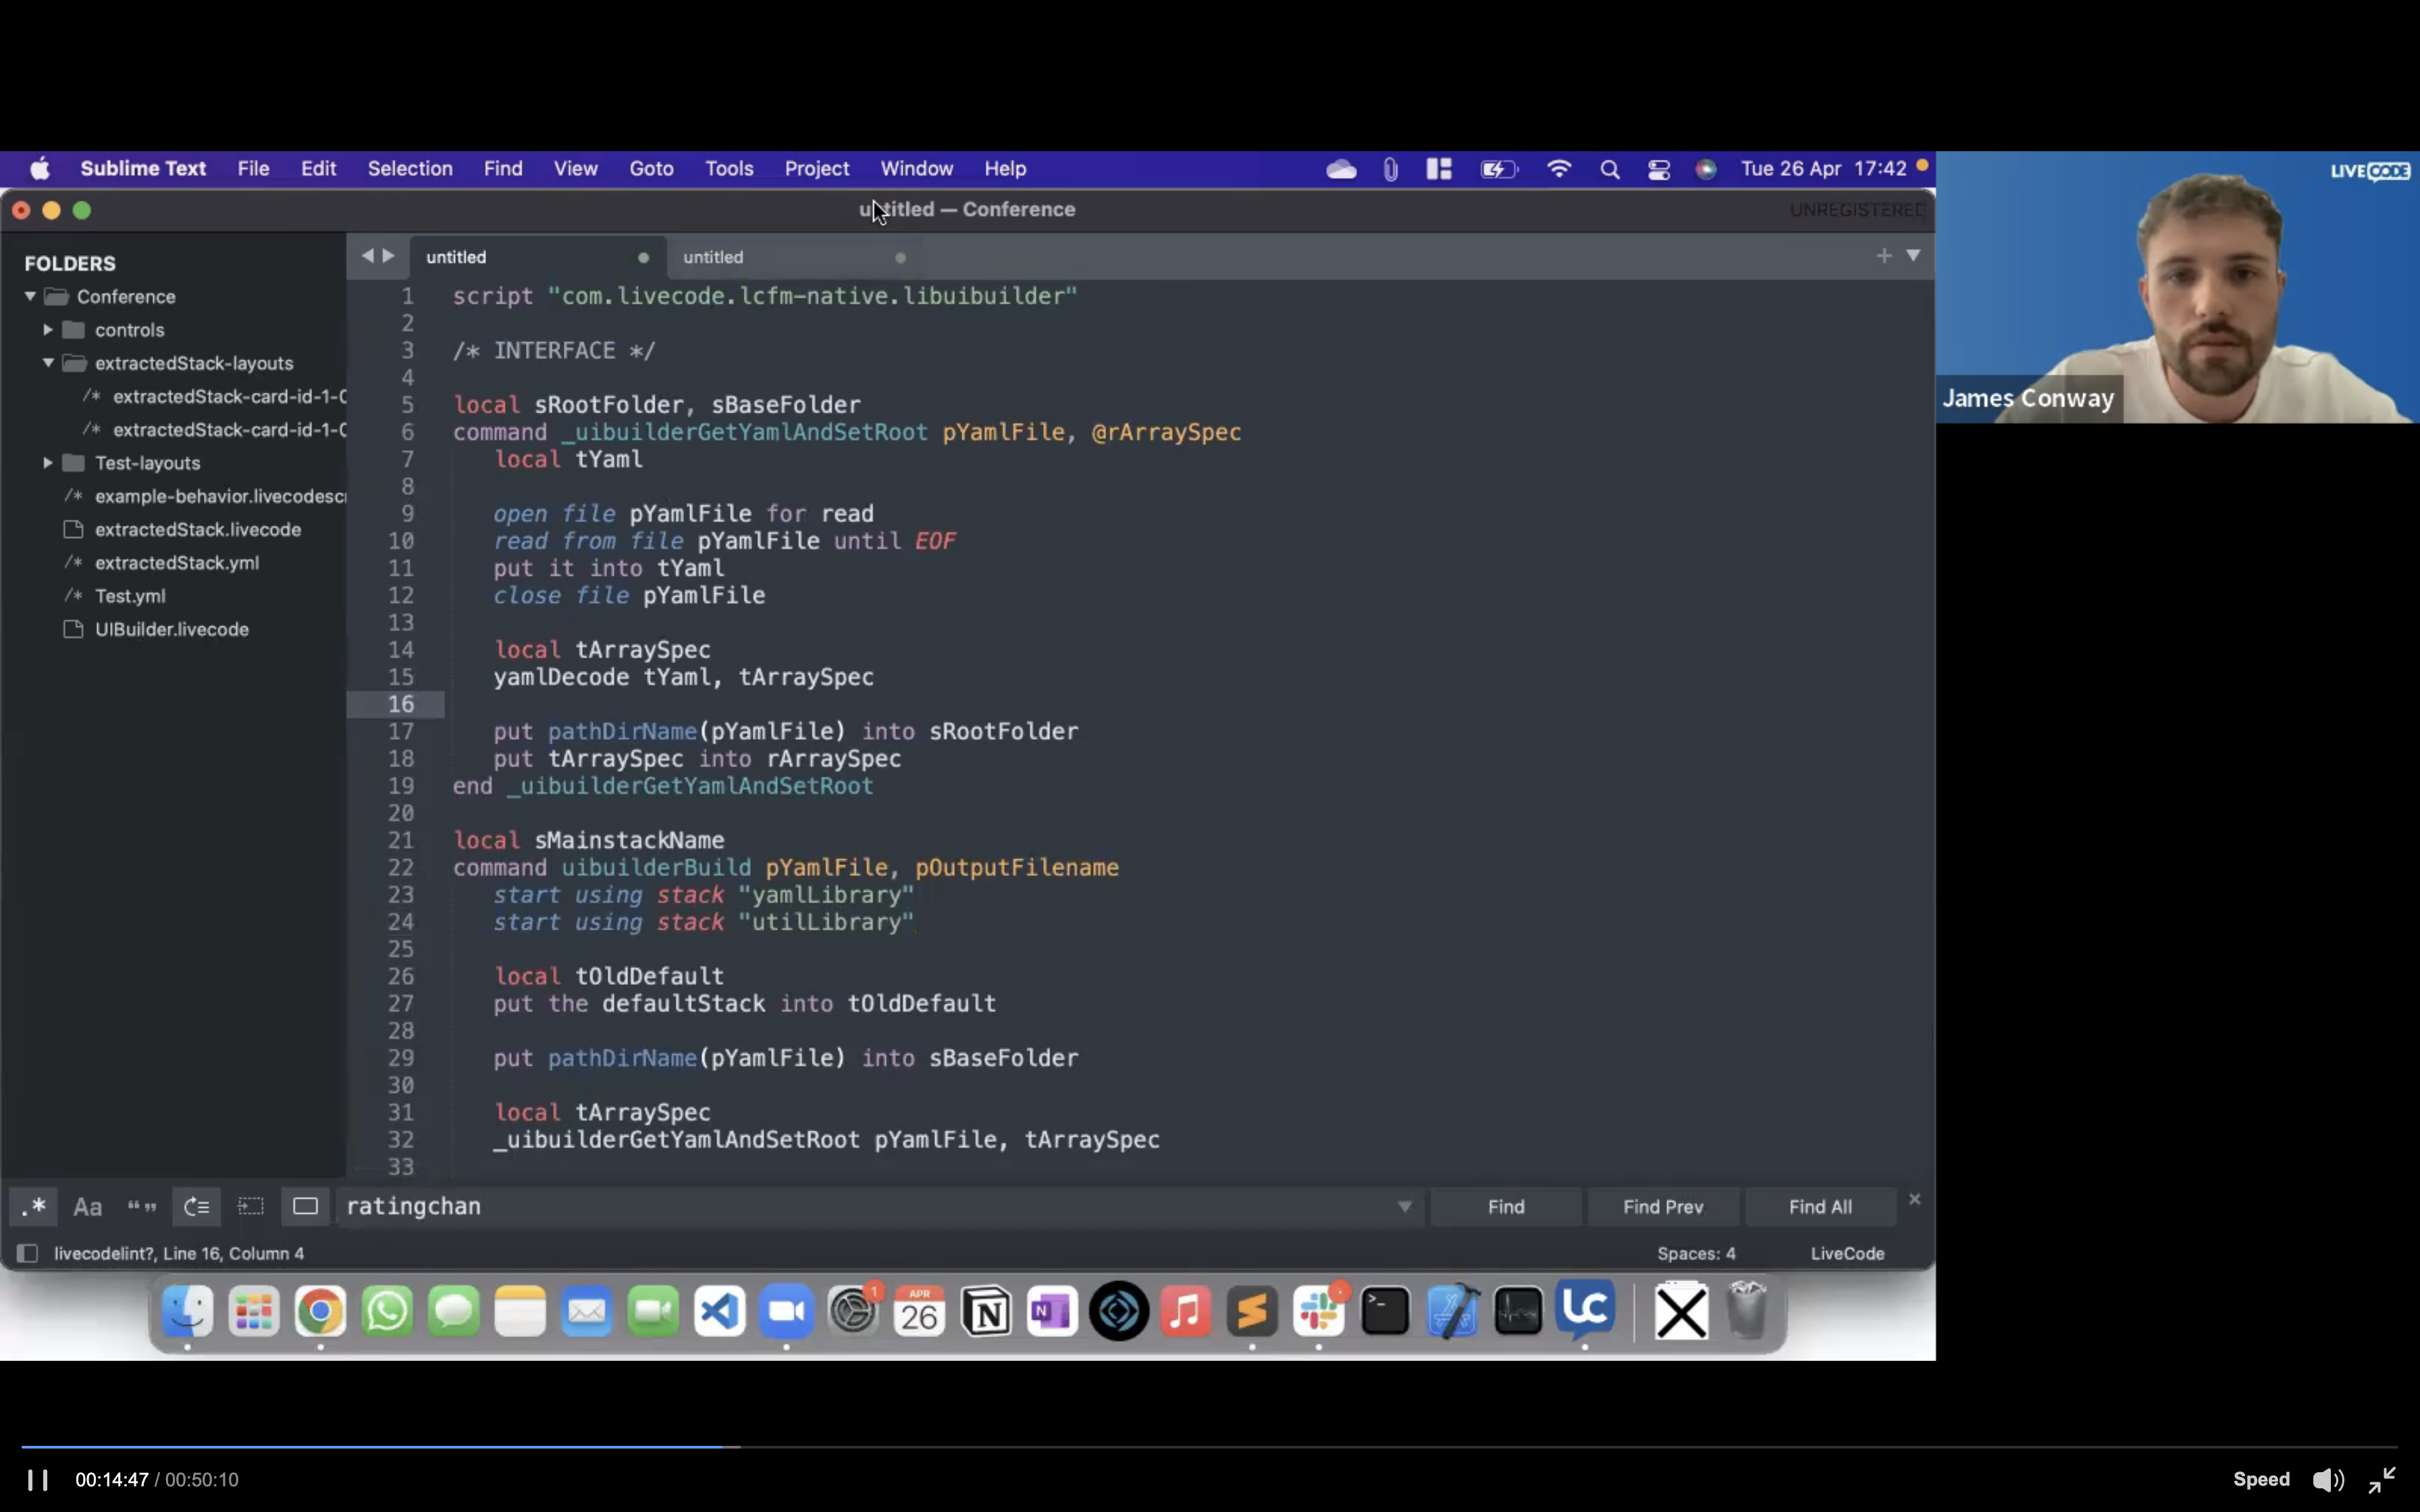Toggle regular expression search option
2420x1512 pixels.
pos(34,1207)
